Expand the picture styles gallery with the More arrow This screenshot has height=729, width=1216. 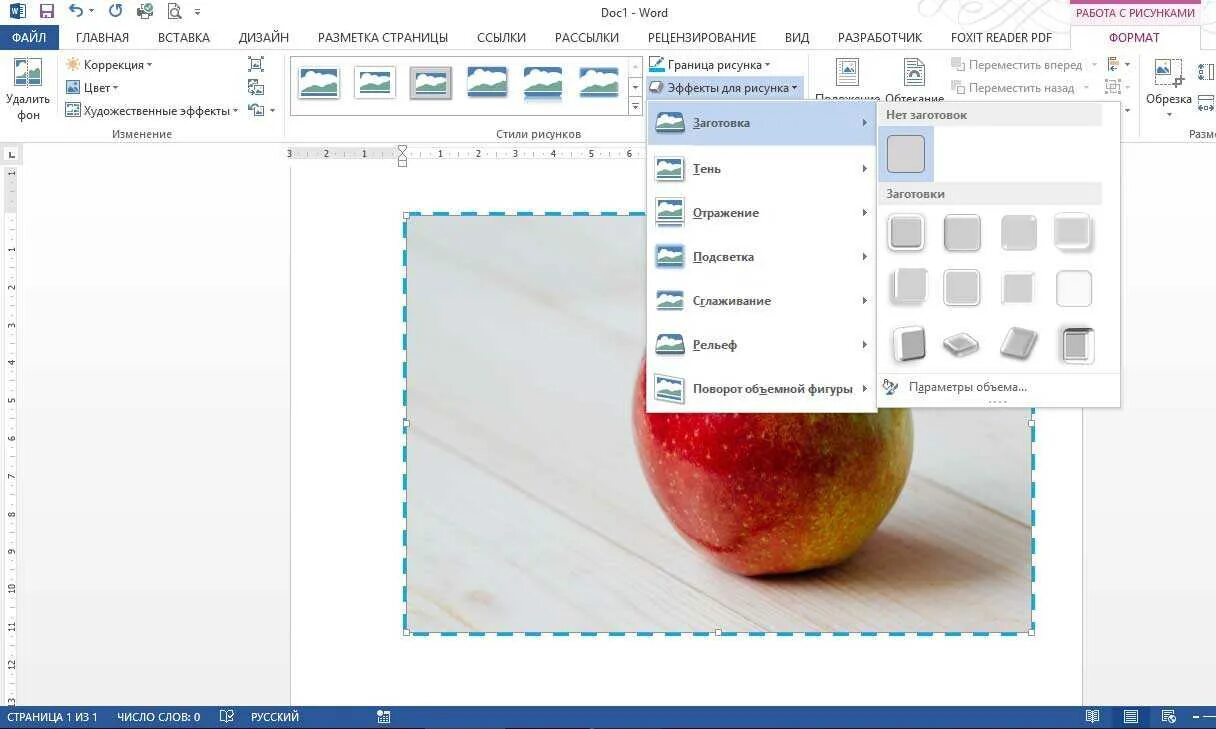click(x=634, y=107)
